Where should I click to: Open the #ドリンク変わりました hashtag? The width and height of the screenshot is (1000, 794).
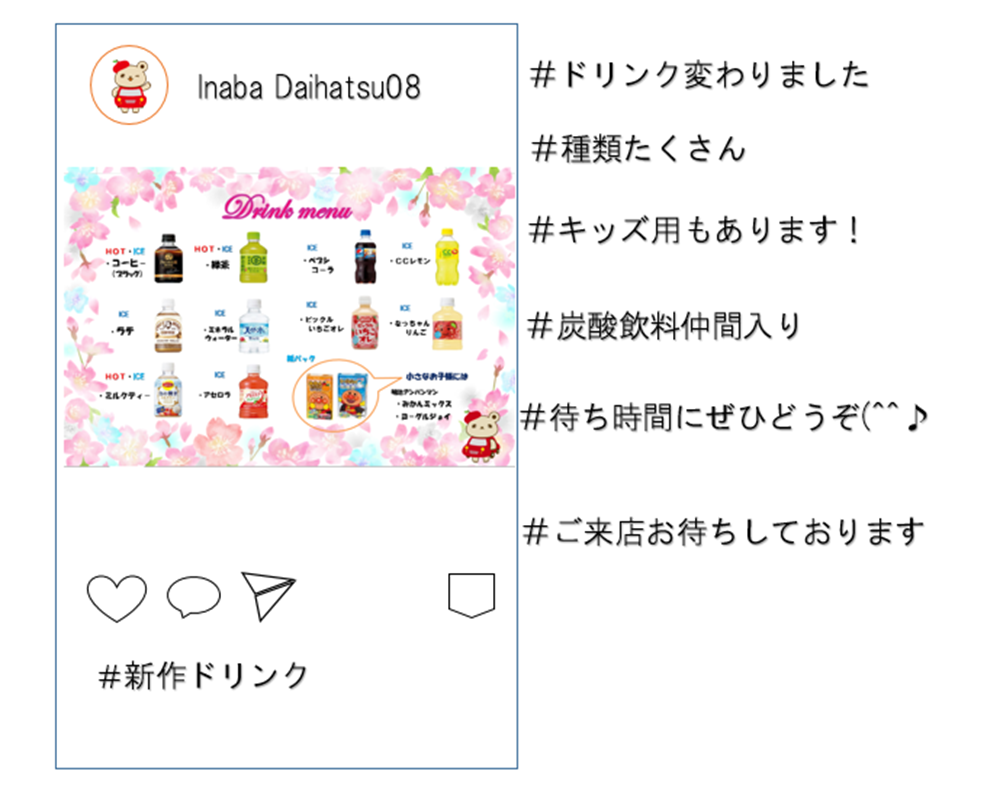(x=699, y=75)
